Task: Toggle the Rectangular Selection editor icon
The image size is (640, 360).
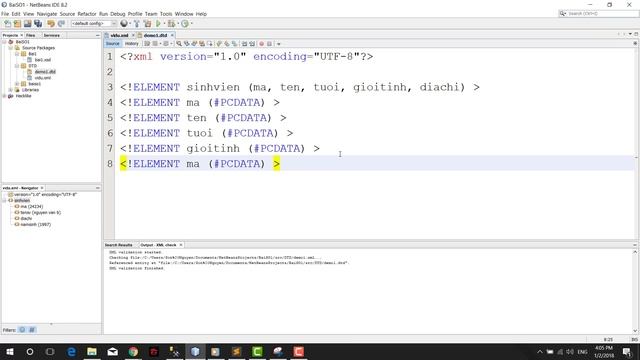Action: 210,44
